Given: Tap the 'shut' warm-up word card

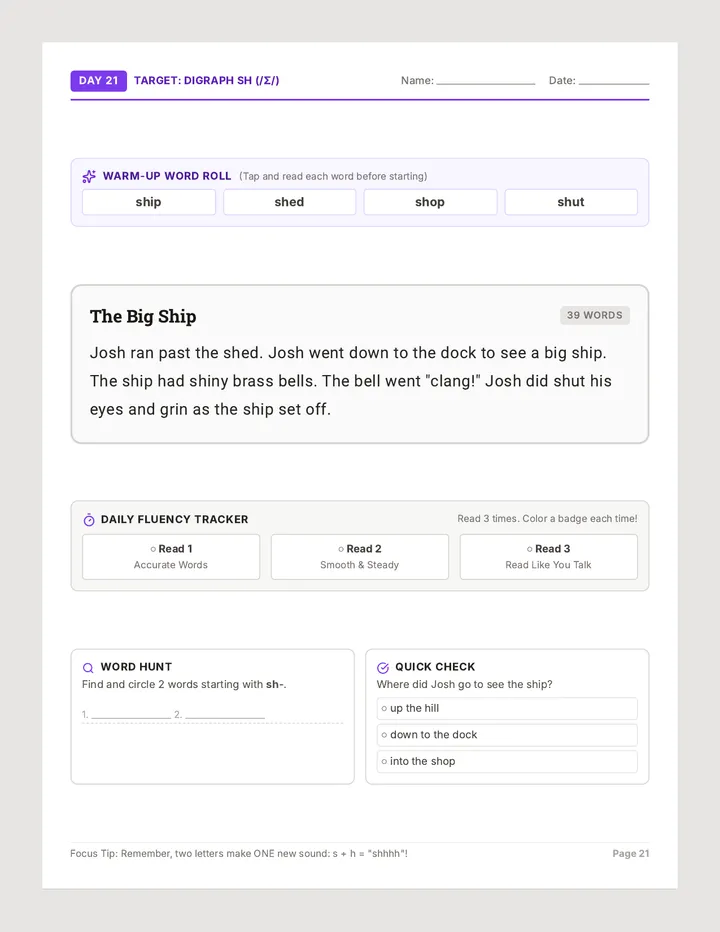Looking at the screenshot, I should 571,202.
